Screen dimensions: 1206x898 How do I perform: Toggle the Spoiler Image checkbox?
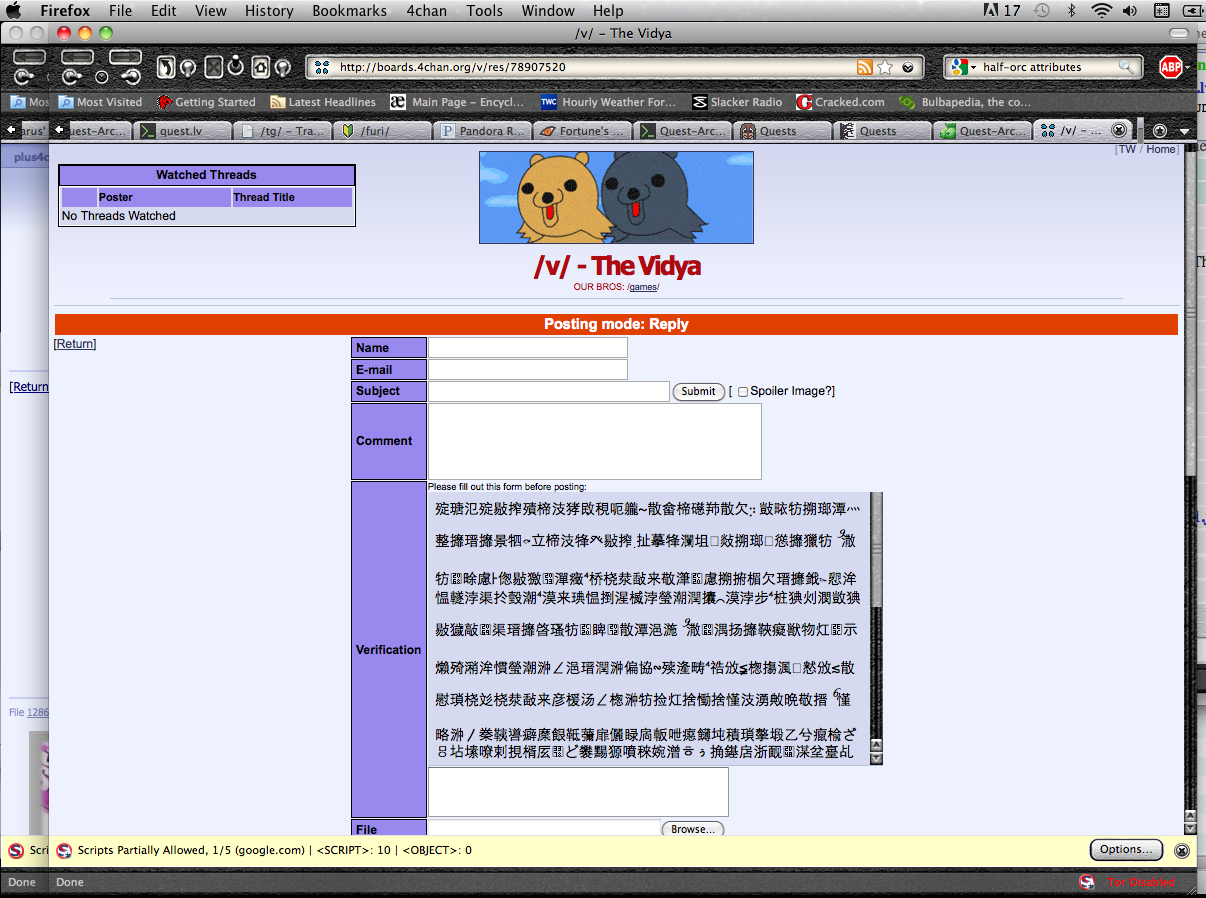[x=743, y=392]
